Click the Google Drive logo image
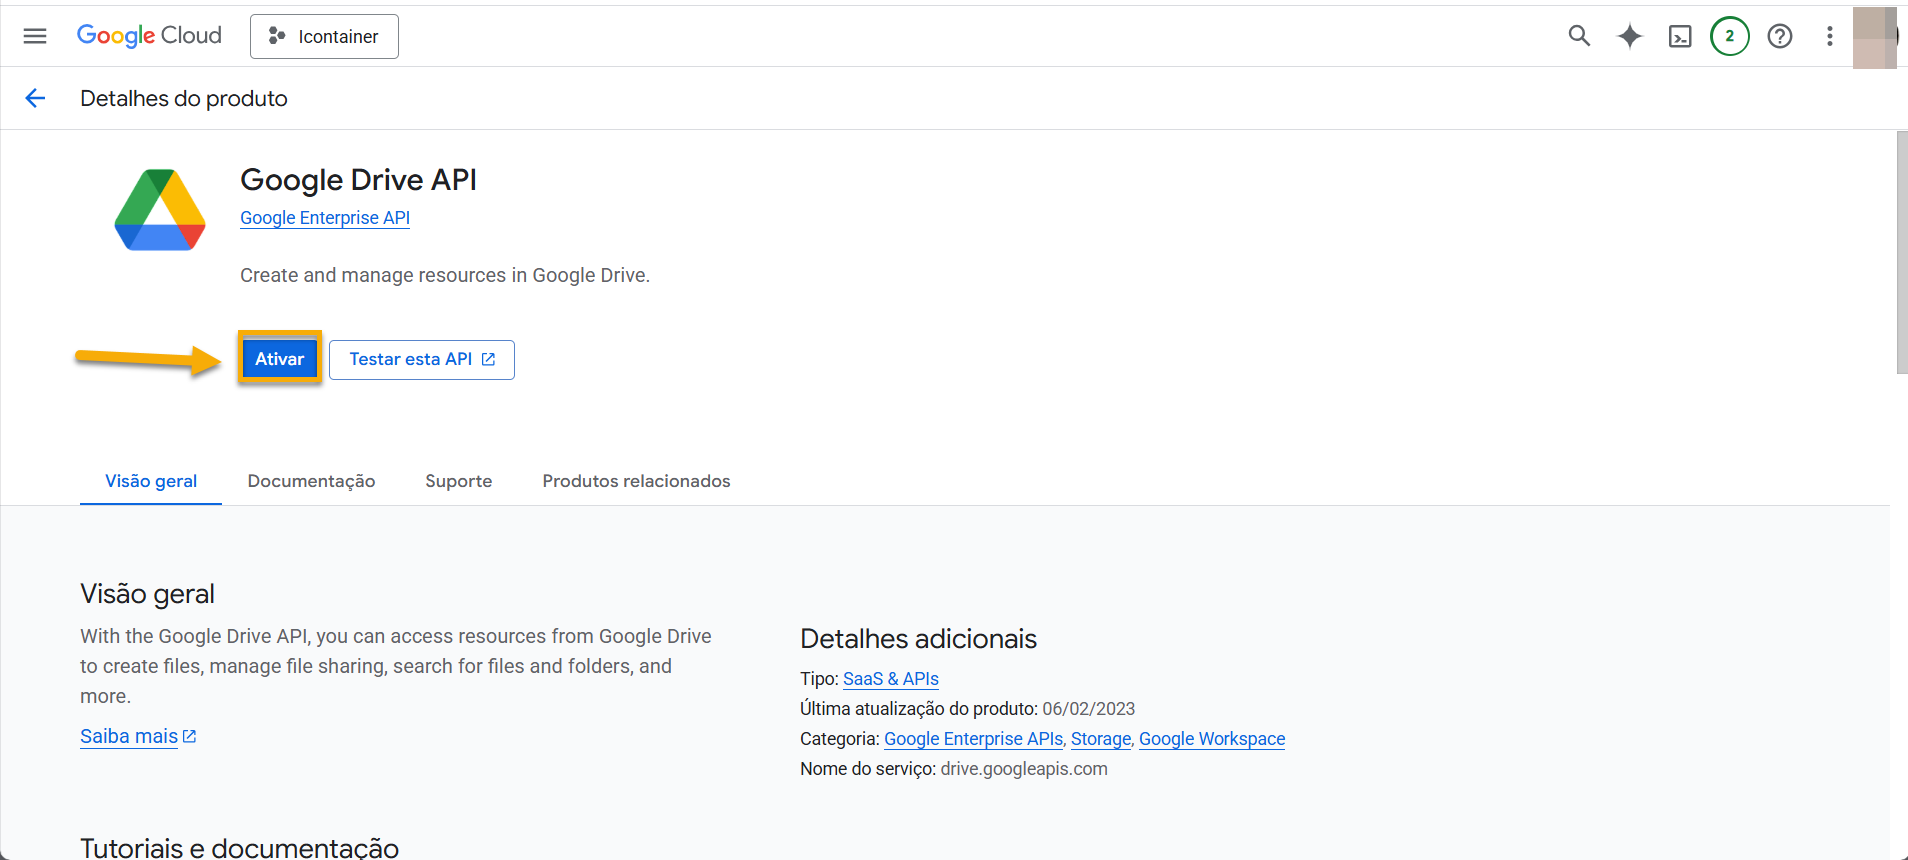The height and width of the screenshot is (860, 1908). (x=160, y=210)
